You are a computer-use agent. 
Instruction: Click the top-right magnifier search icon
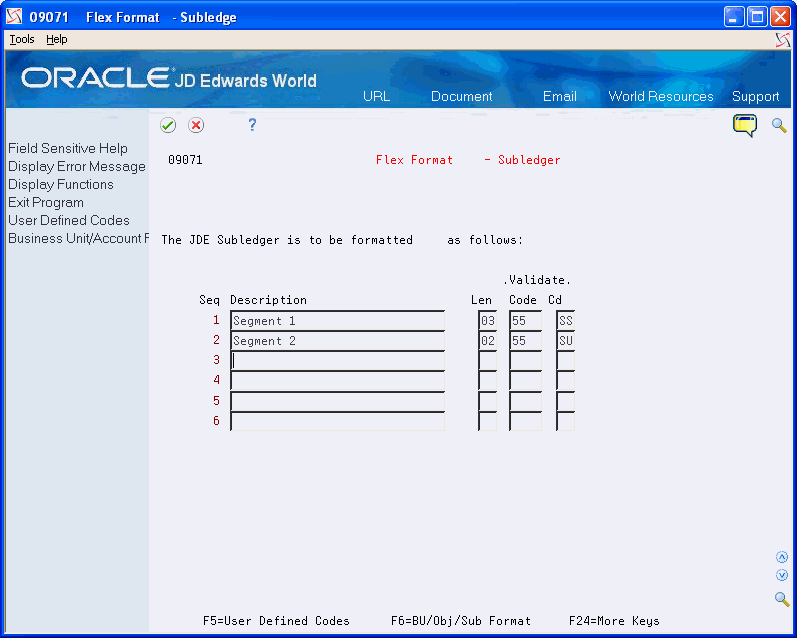[779, 126]
